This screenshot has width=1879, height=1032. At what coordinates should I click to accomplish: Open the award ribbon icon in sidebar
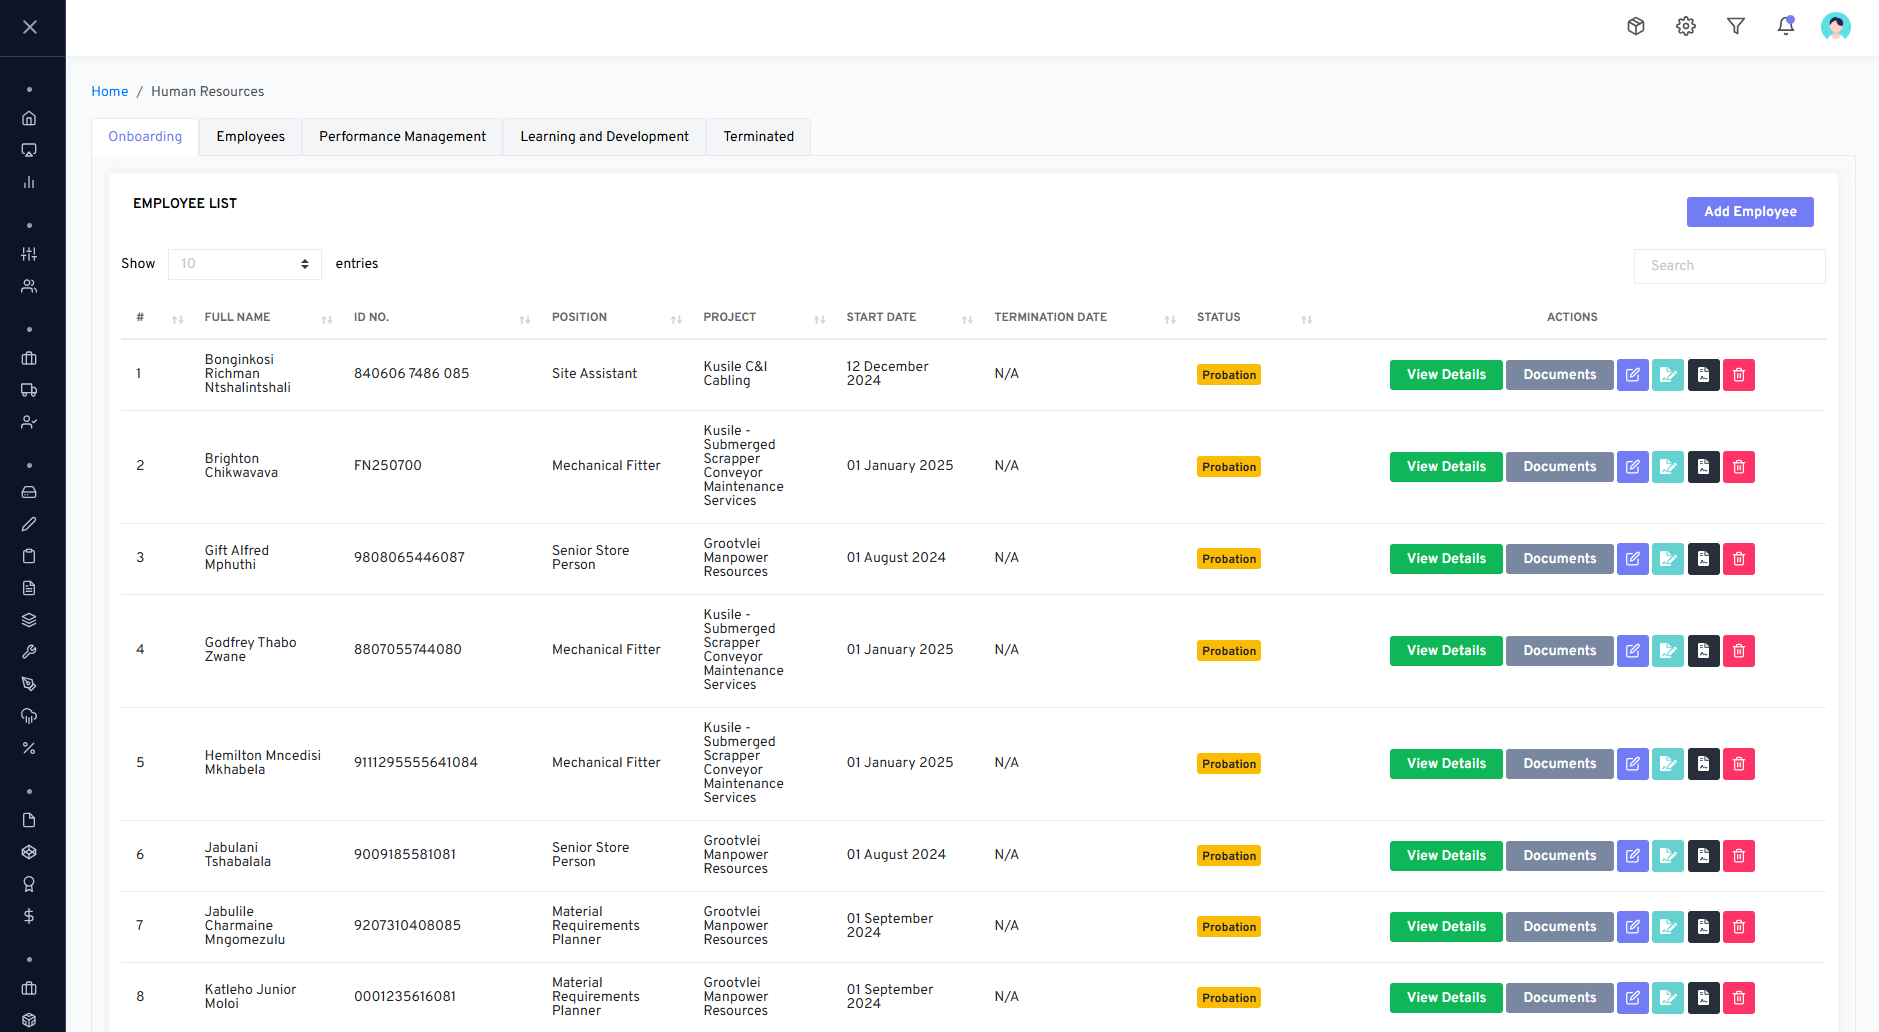coord(29,884)
